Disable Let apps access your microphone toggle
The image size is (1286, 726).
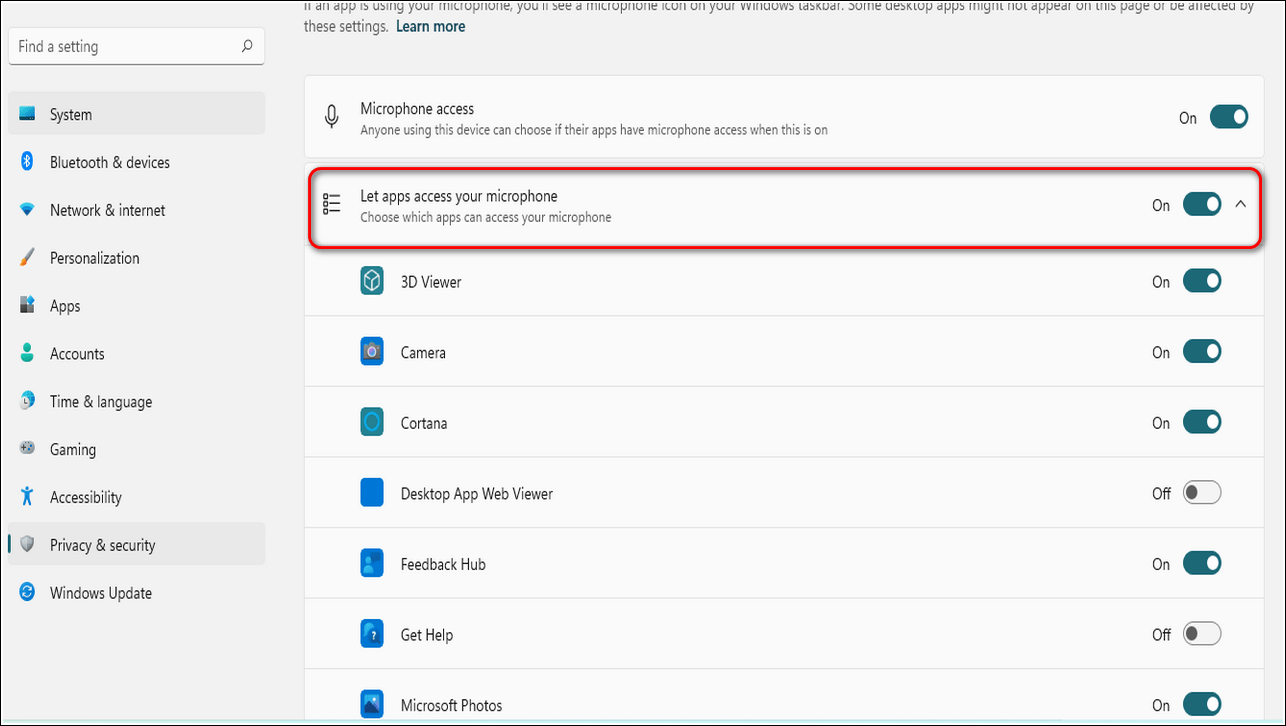pos(1201,204)
